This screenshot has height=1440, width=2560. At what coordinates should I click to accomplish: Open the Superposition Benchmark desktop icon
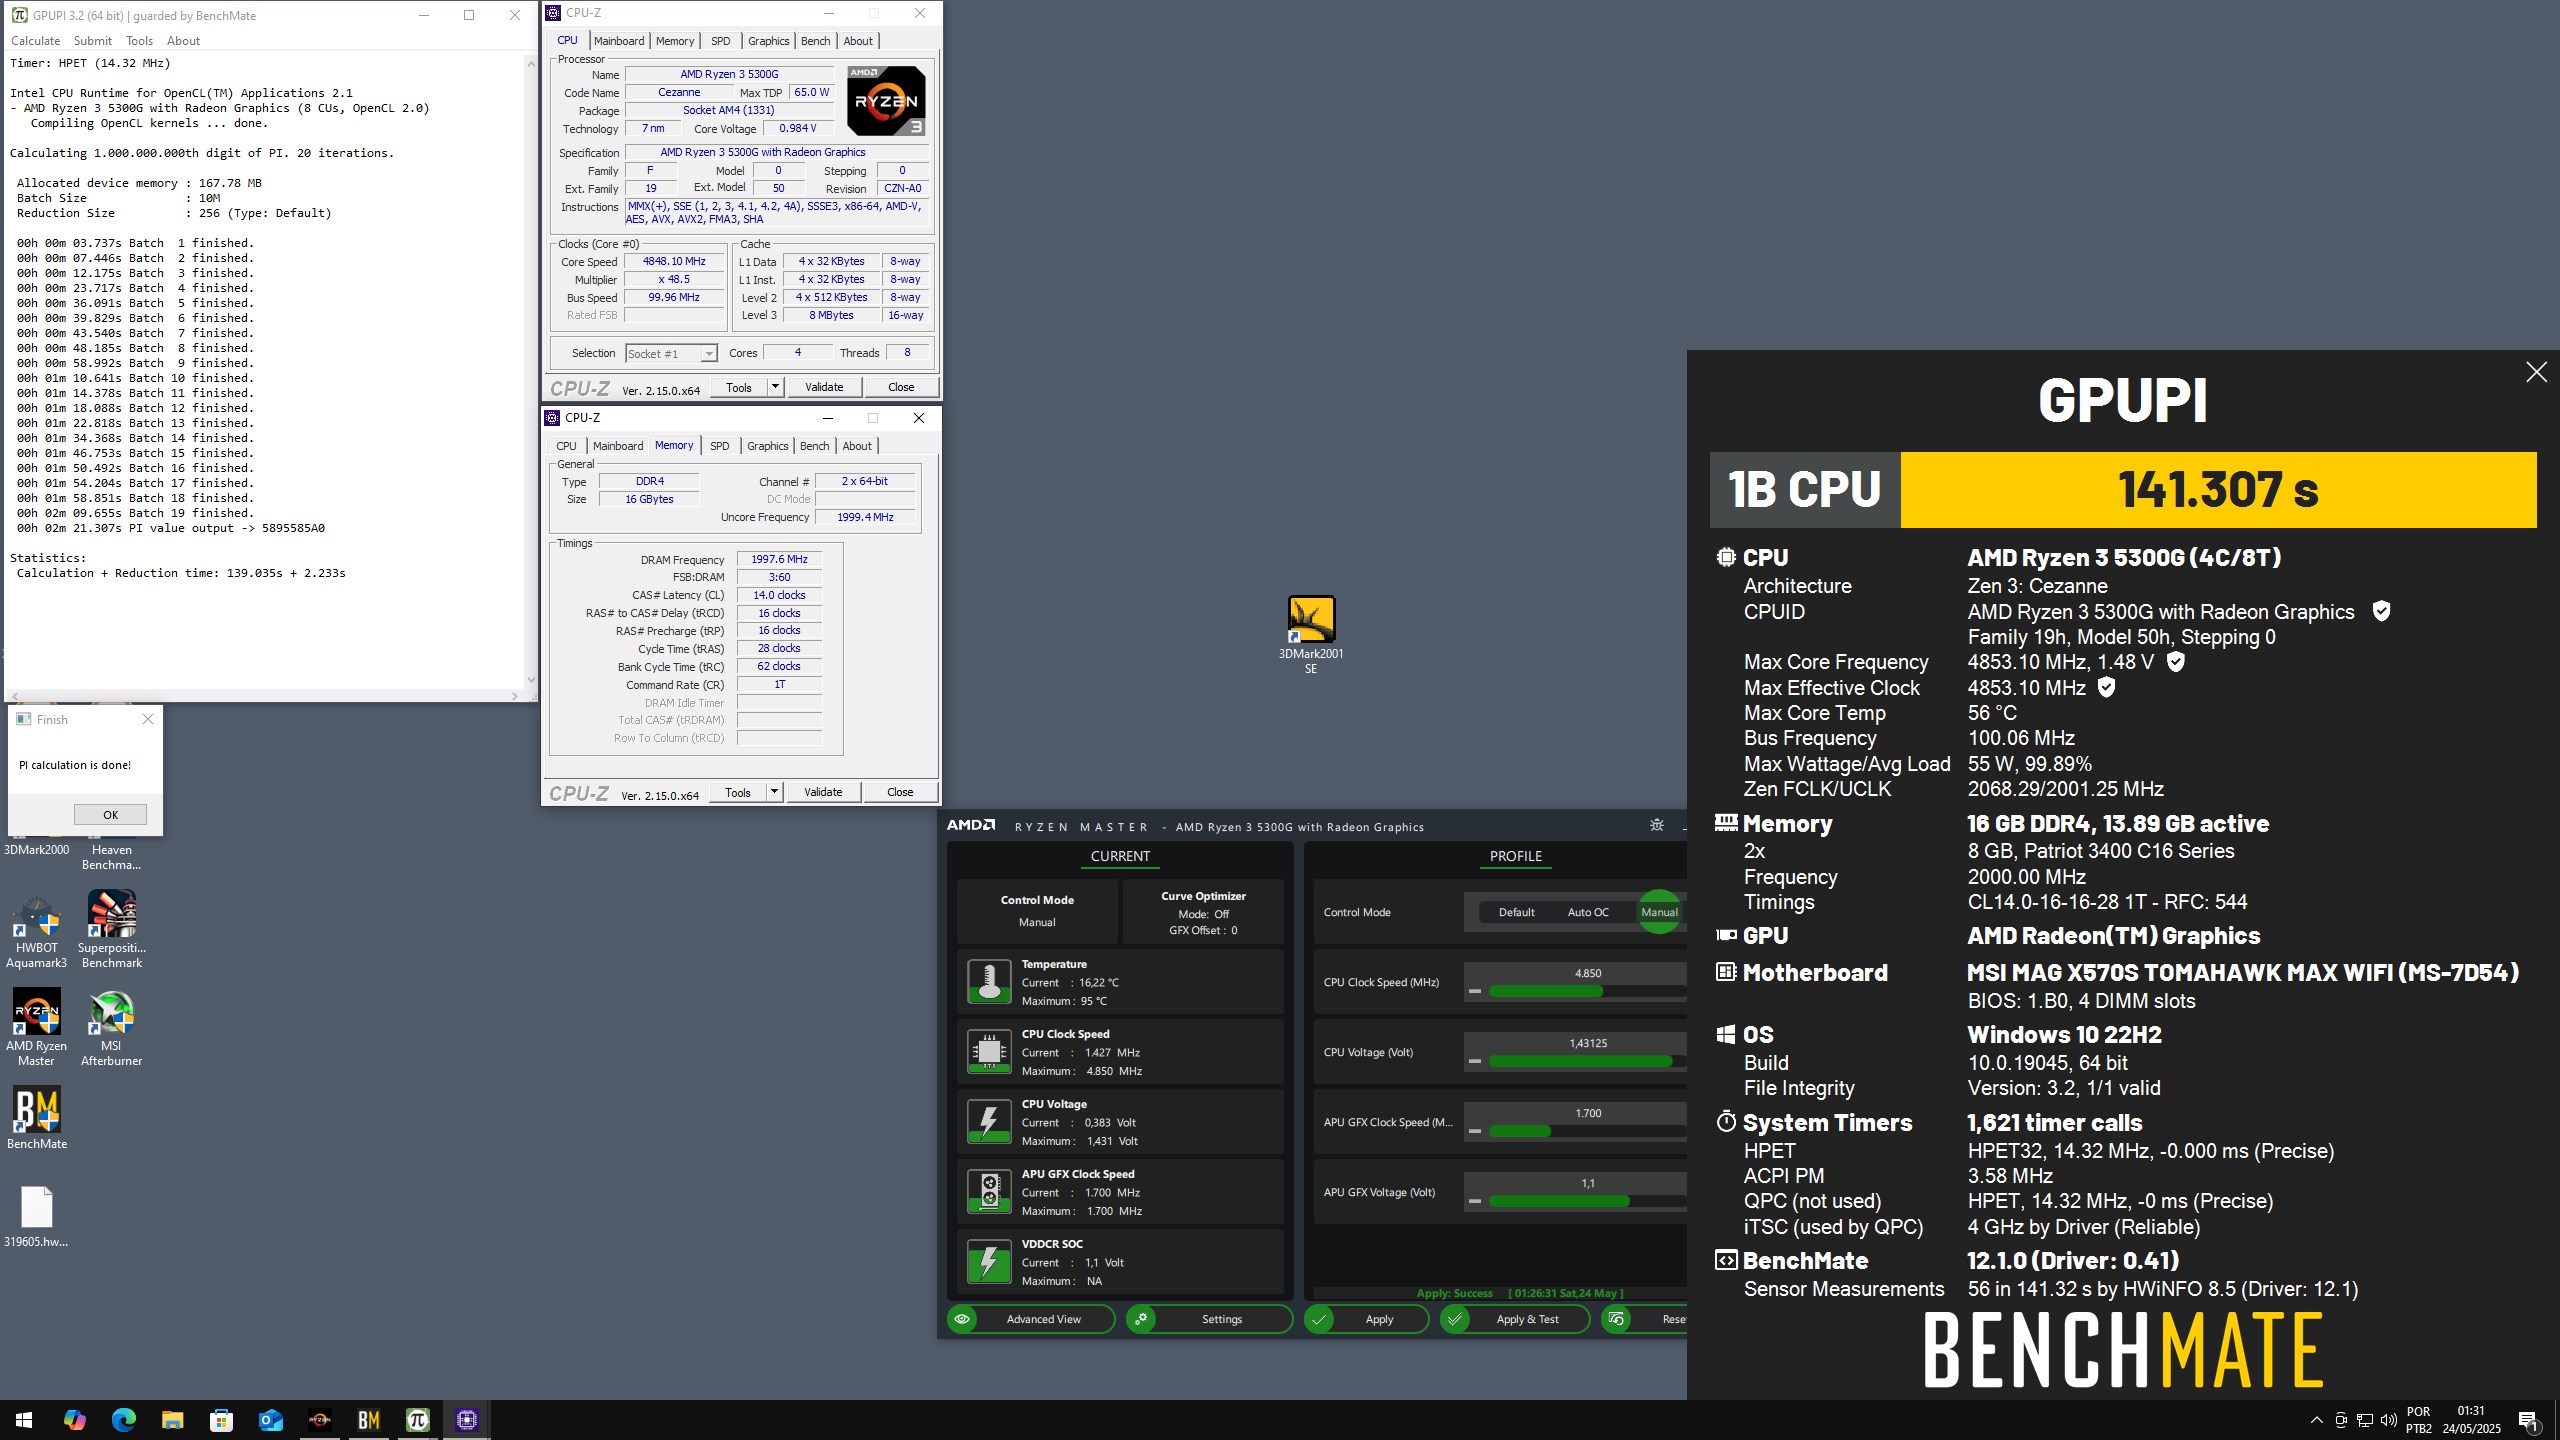tap(112, 931)
